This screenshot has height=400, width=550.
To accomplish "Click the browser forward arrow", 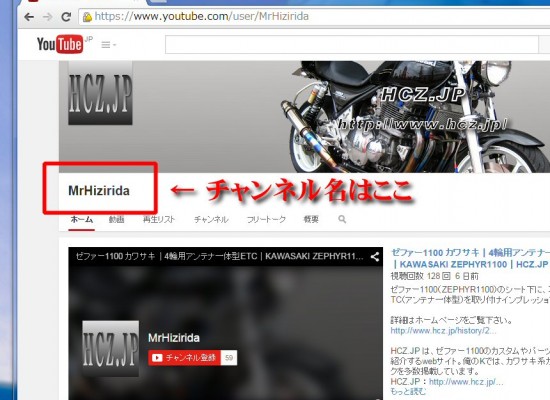I will coord(47,17).
